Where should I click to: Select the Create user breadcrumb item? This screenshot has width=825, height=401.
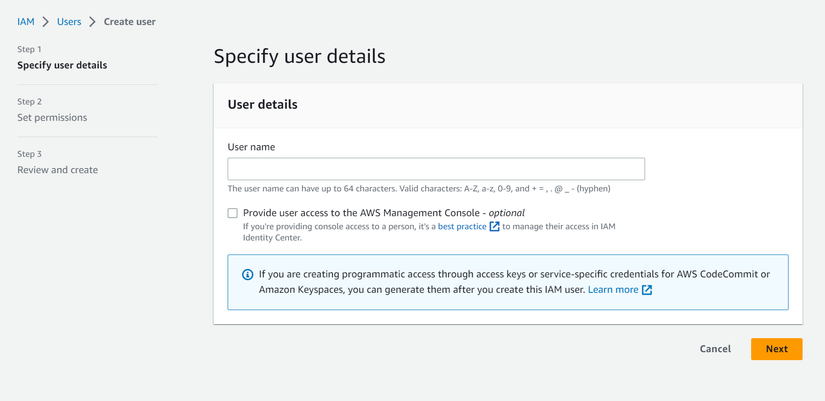point(130,21)
